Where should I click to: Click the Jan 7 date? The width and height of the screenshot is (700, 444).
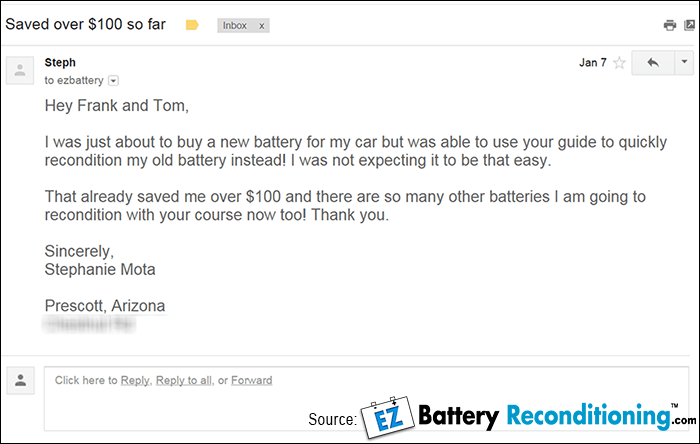pyautogui.click(x=592, y=63)
